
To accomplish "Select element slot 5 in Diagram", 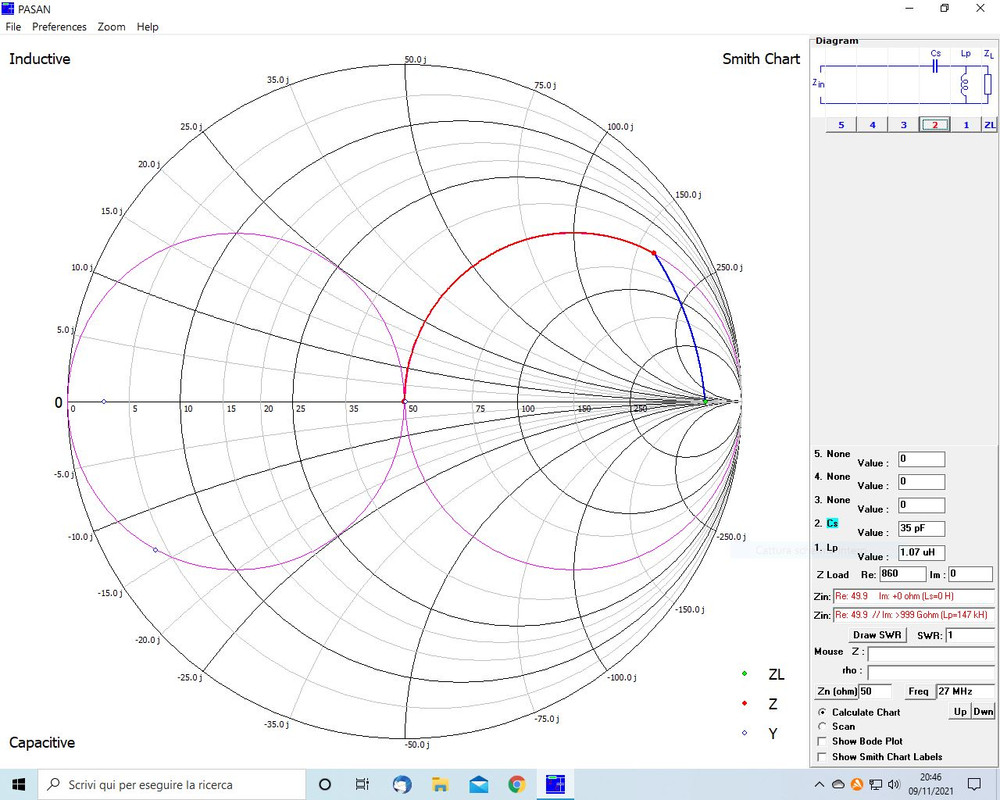I will coord(841,125).
